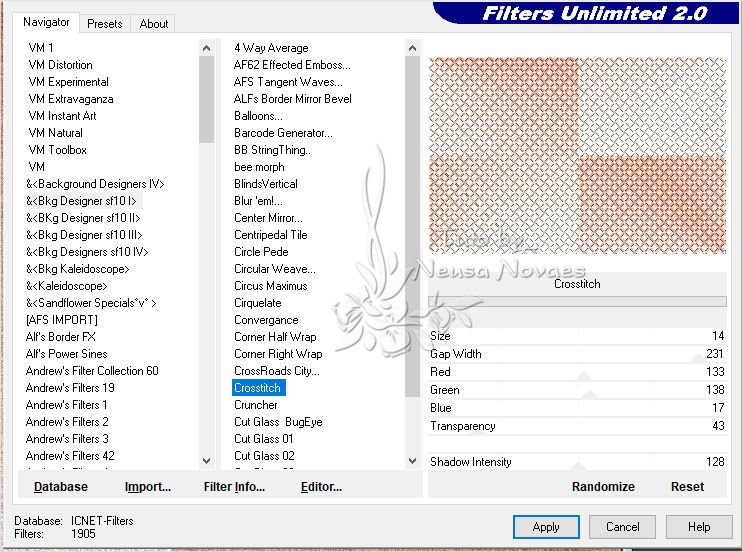
Task: Click filter list down arrow
Action: click(412, 461)
